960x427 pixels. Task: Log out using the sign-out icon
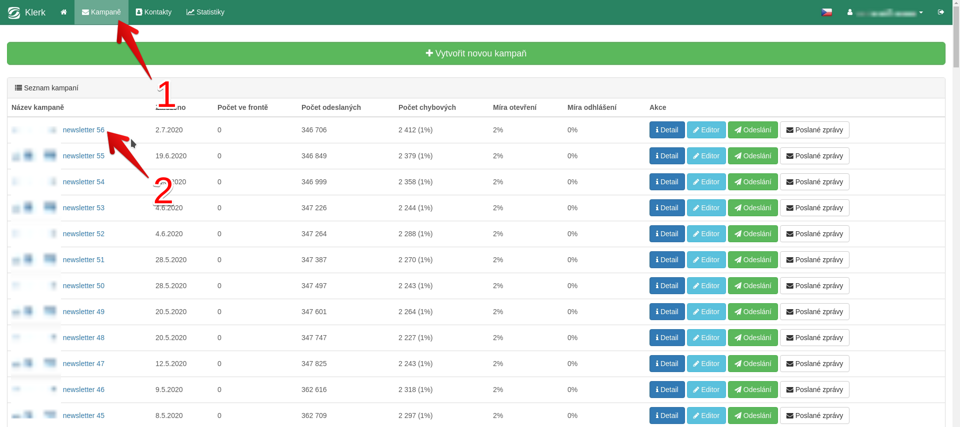coord(941,12)
